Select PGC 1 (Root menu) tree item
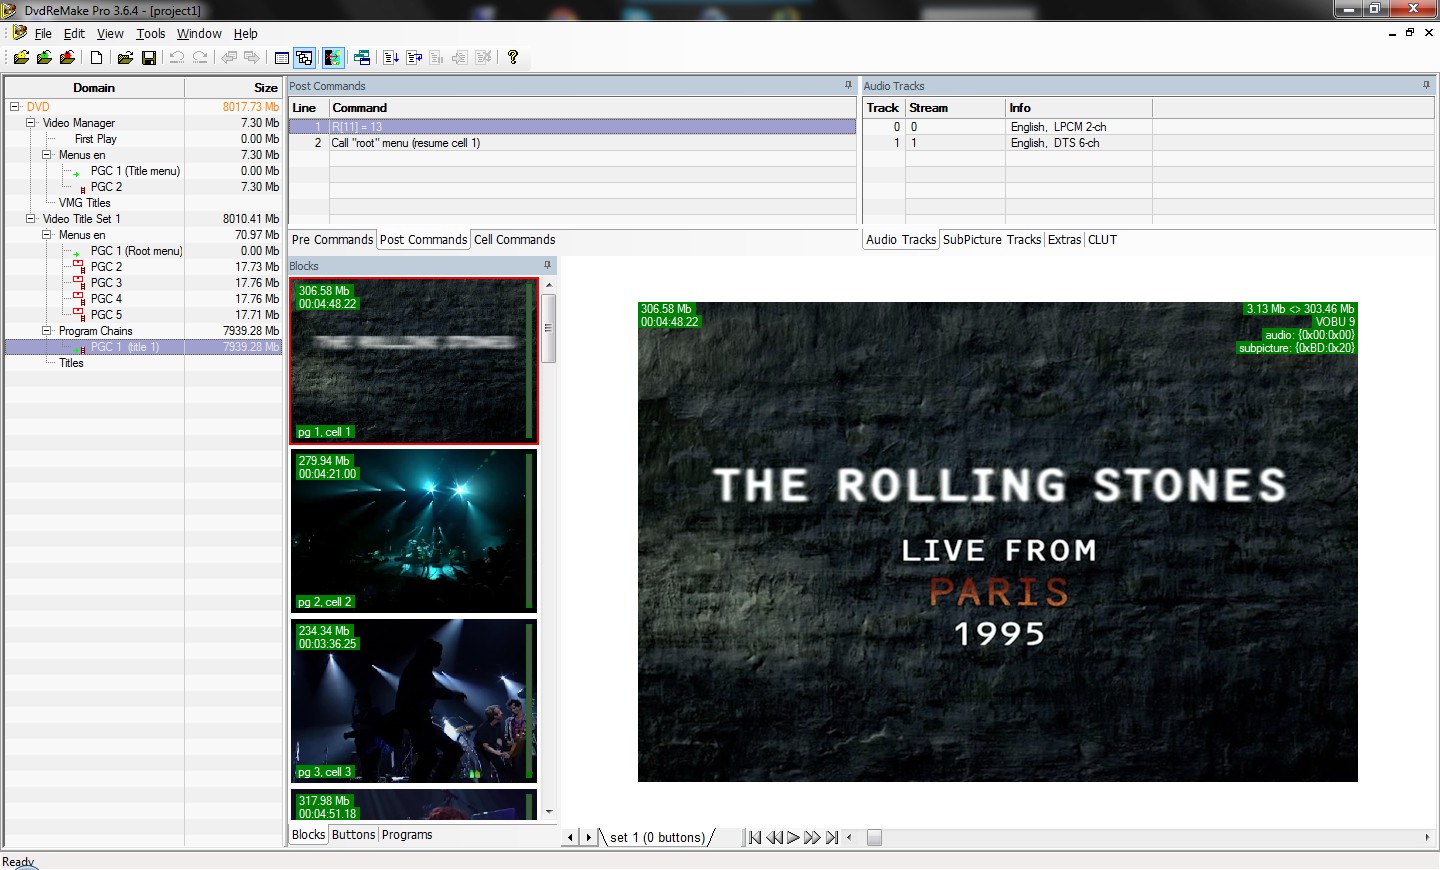 [x=136, y=251]
